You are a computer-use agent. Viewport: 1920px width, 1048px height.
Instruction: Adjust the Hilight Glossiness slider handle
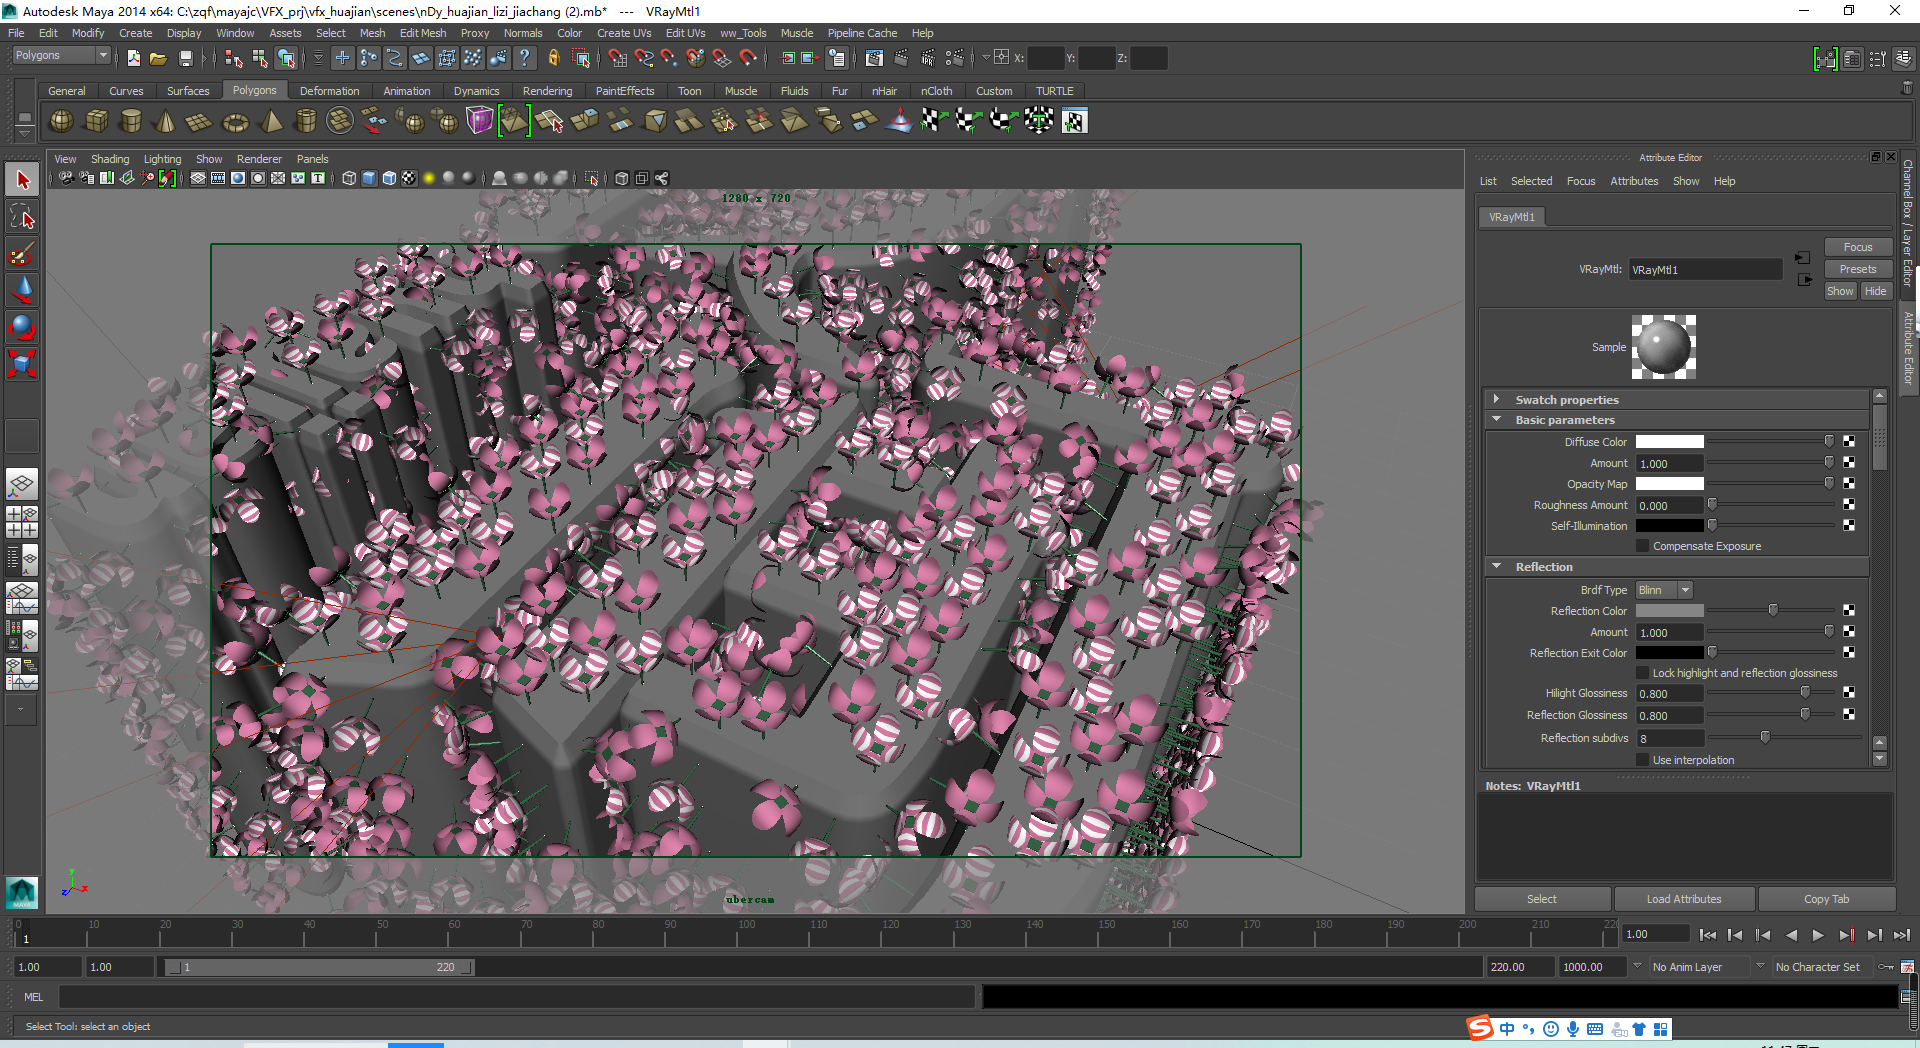click(1805, 692)
